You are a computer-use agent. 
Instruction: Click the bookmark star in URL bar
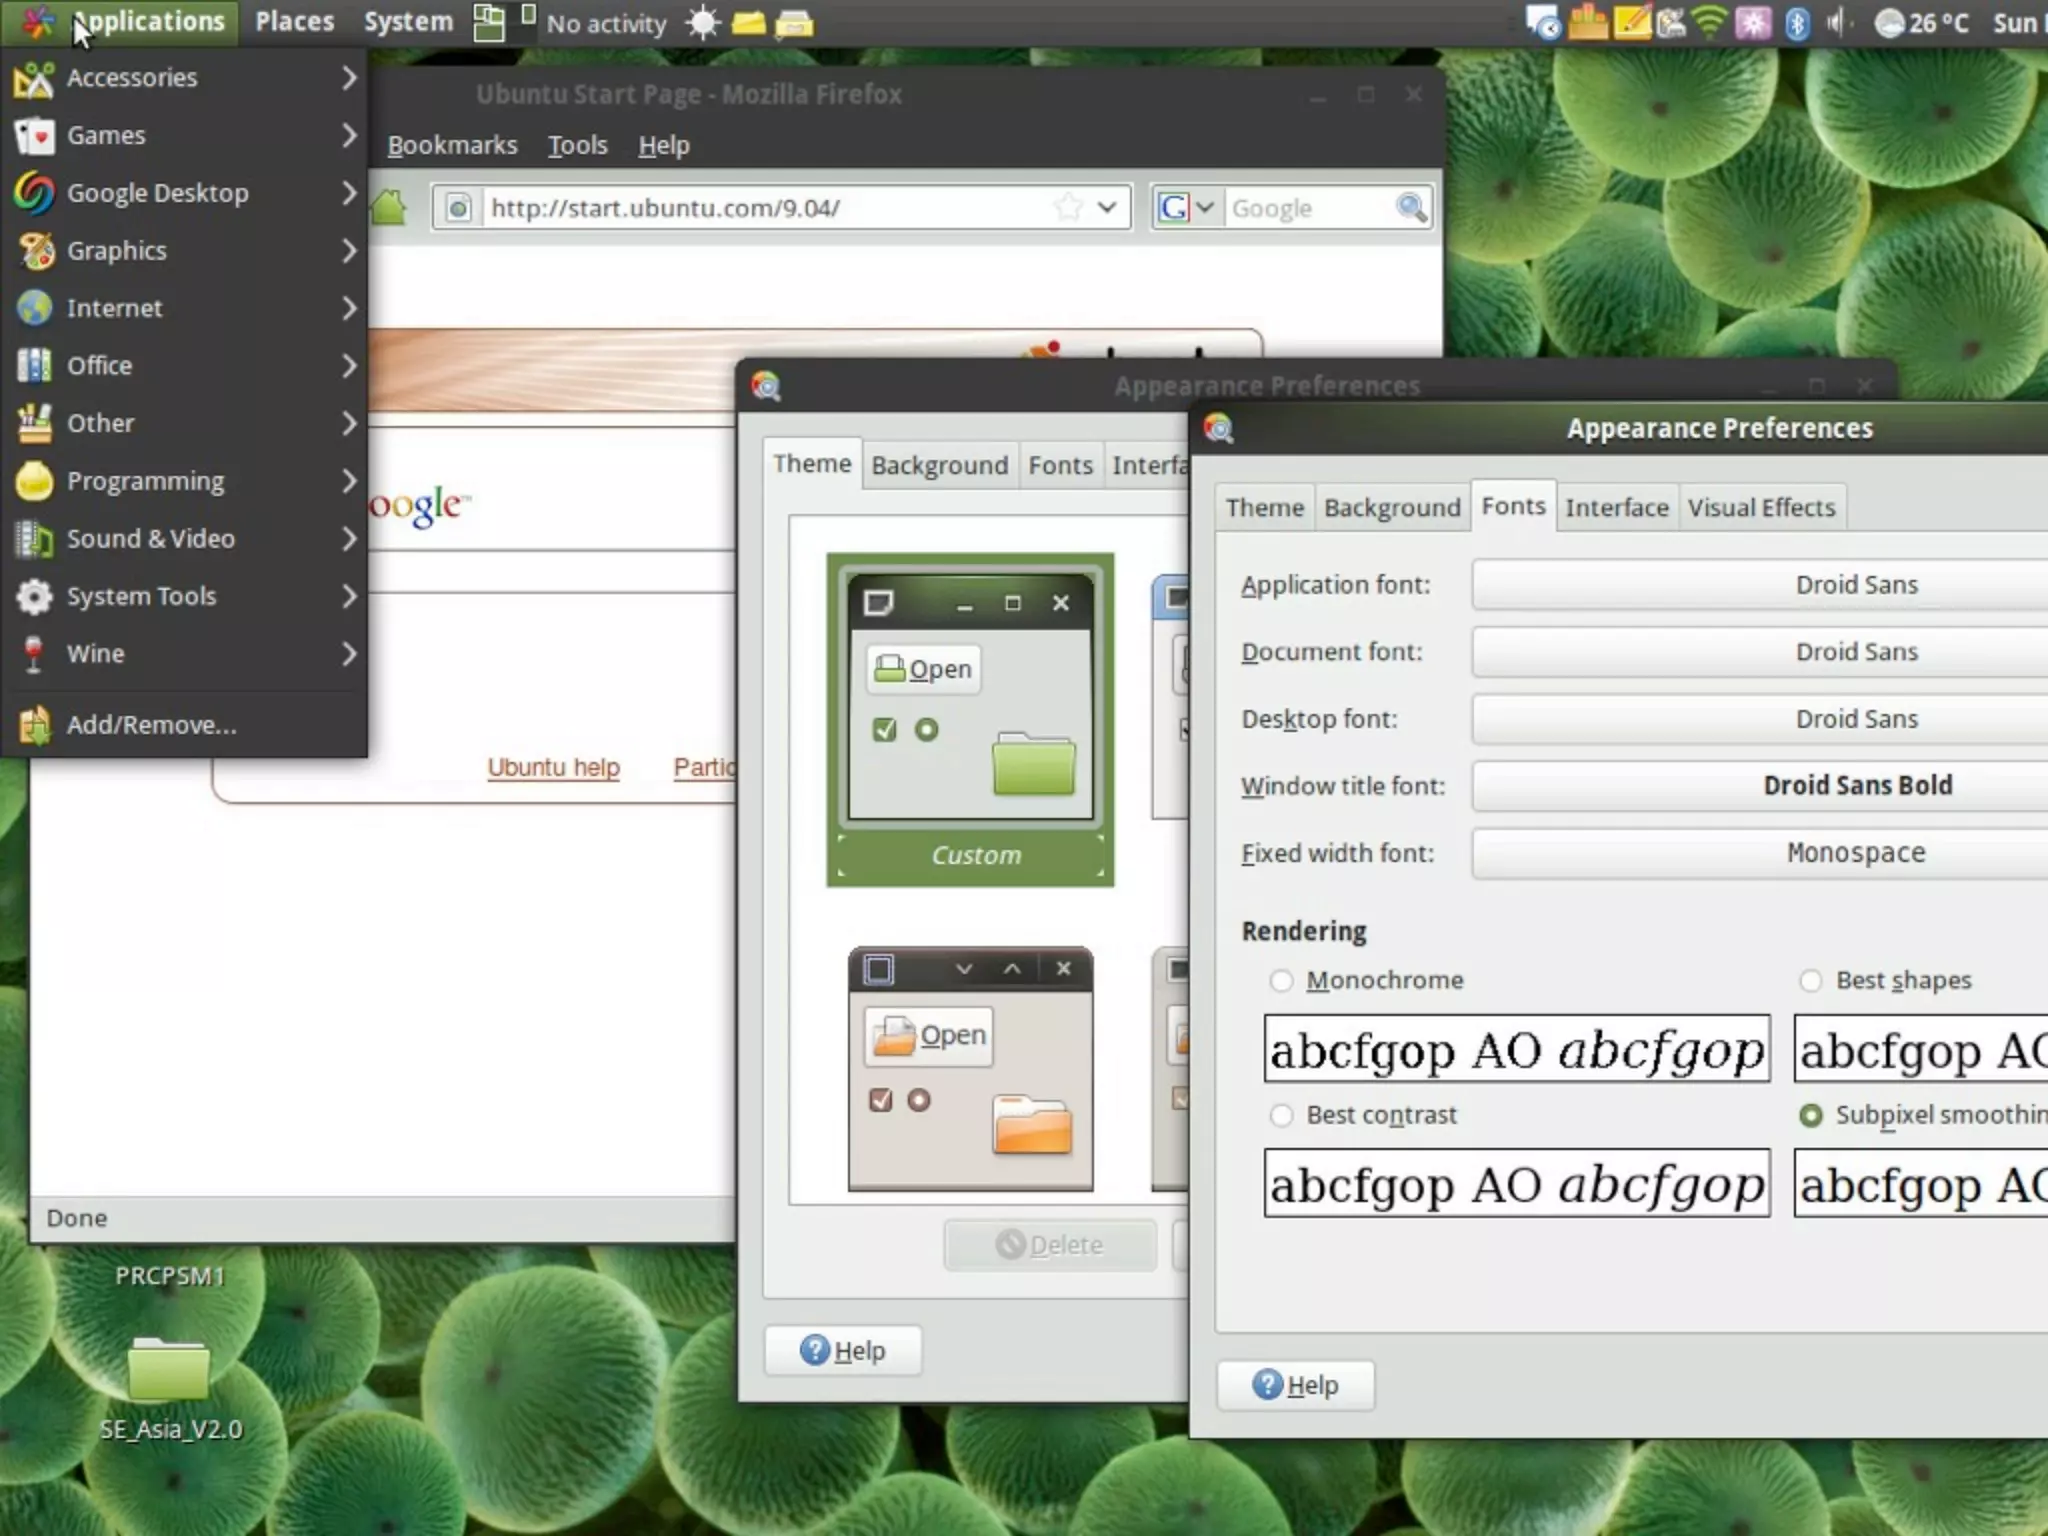tap(1068, 208)
